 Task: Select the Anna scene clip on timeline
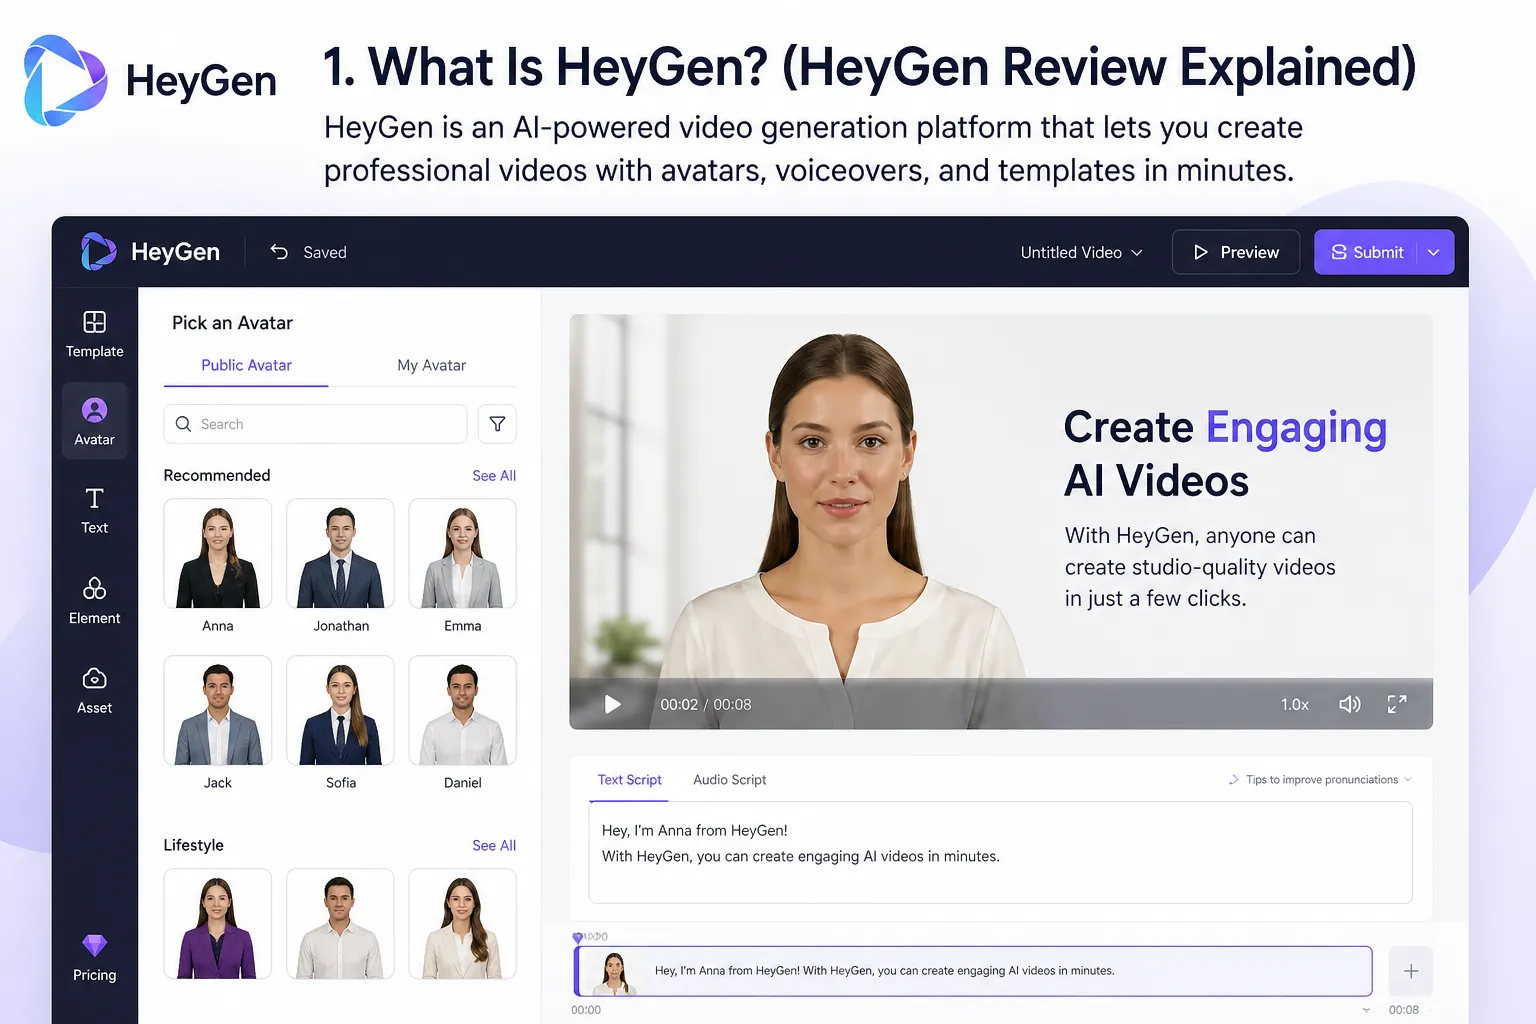[973, 971]
